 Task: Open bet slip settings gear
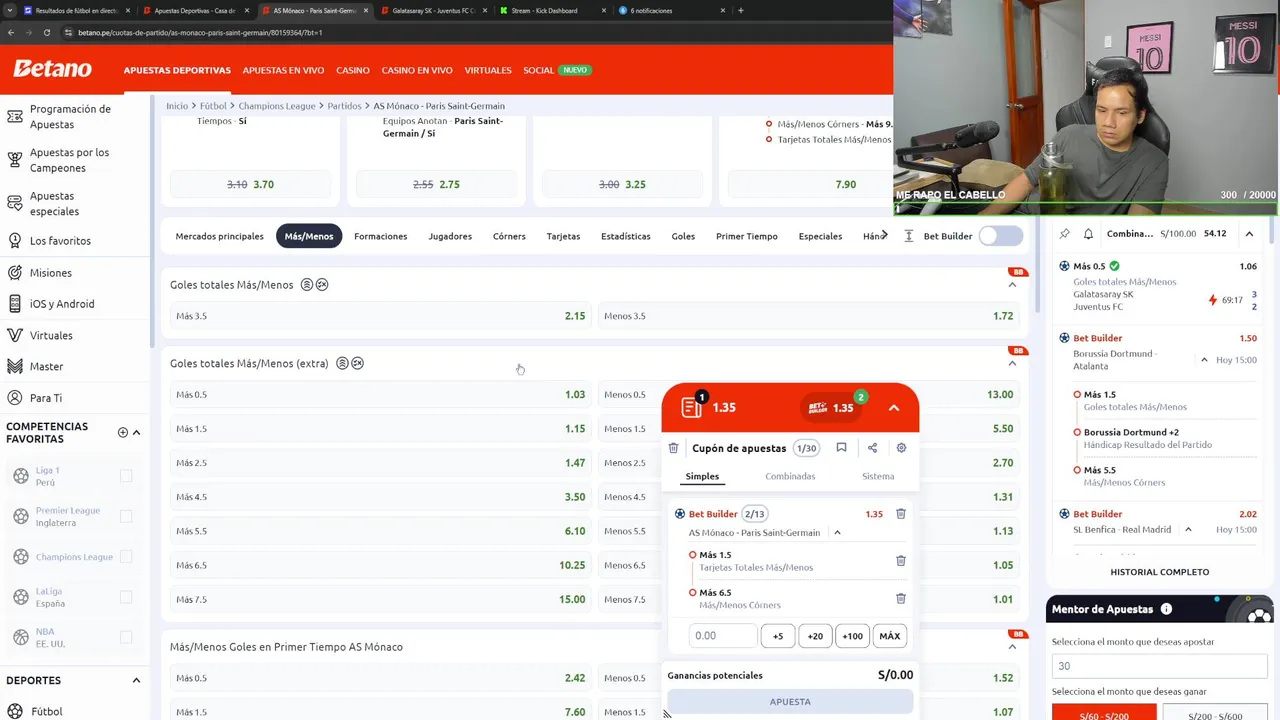(901, 448)
